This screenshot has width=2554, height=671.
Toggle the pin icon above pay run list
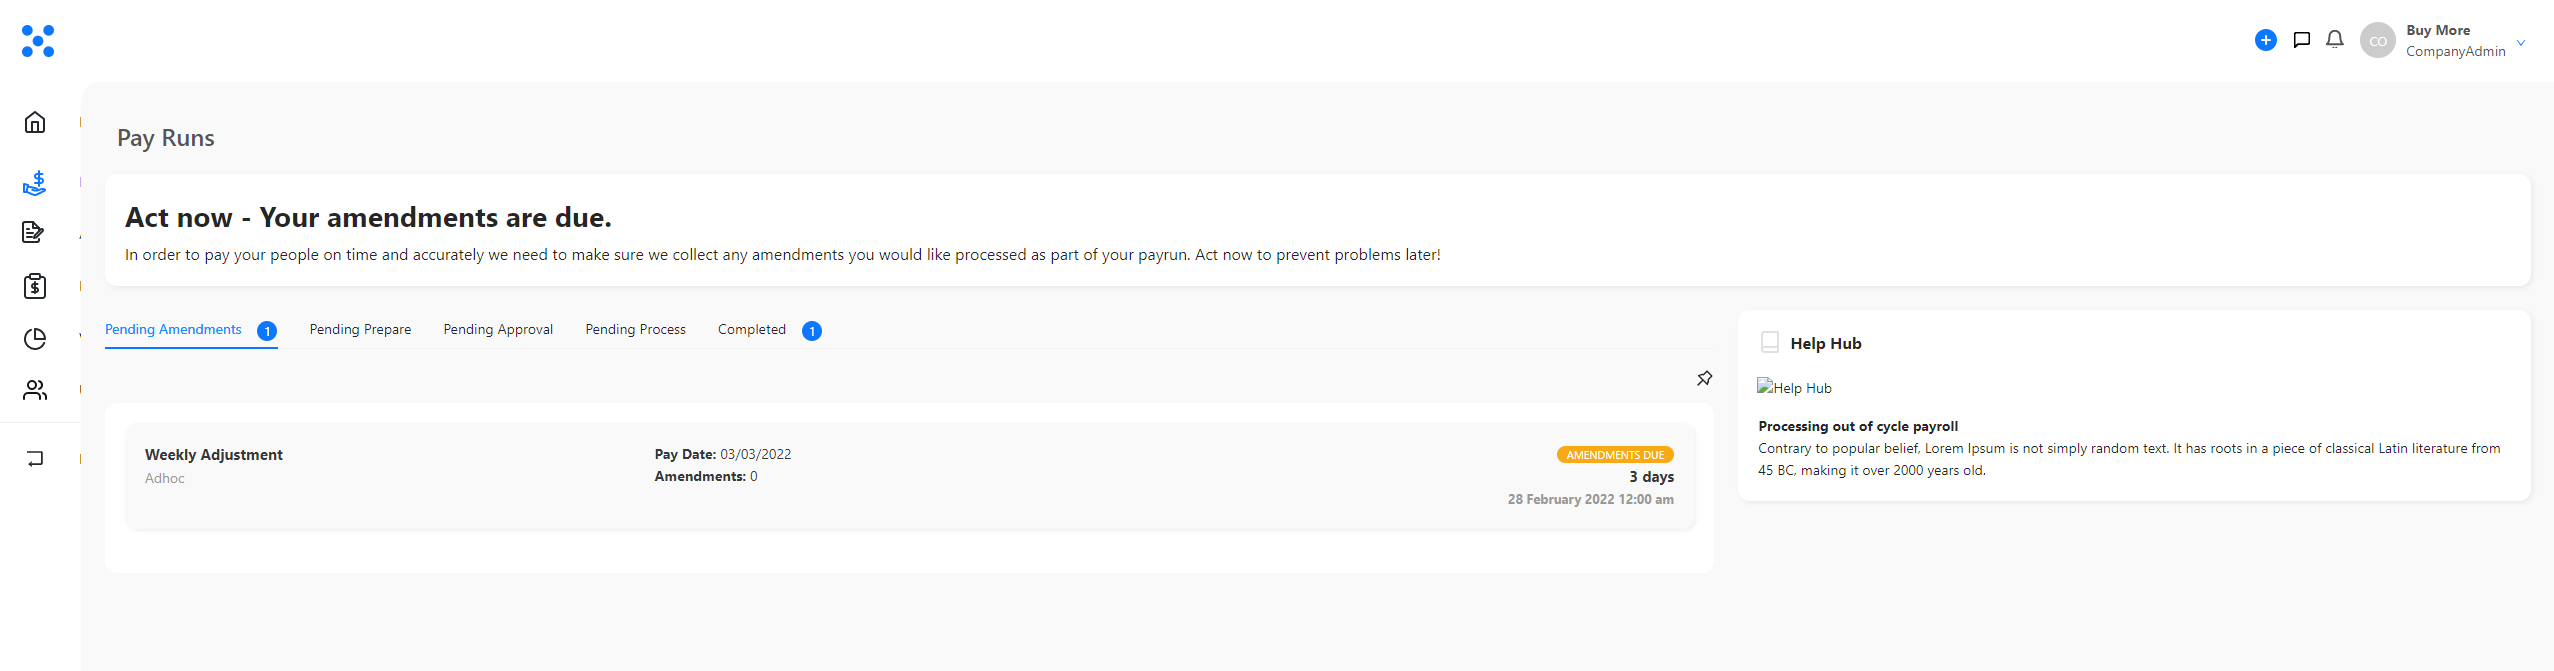[x=1705, y=378]
